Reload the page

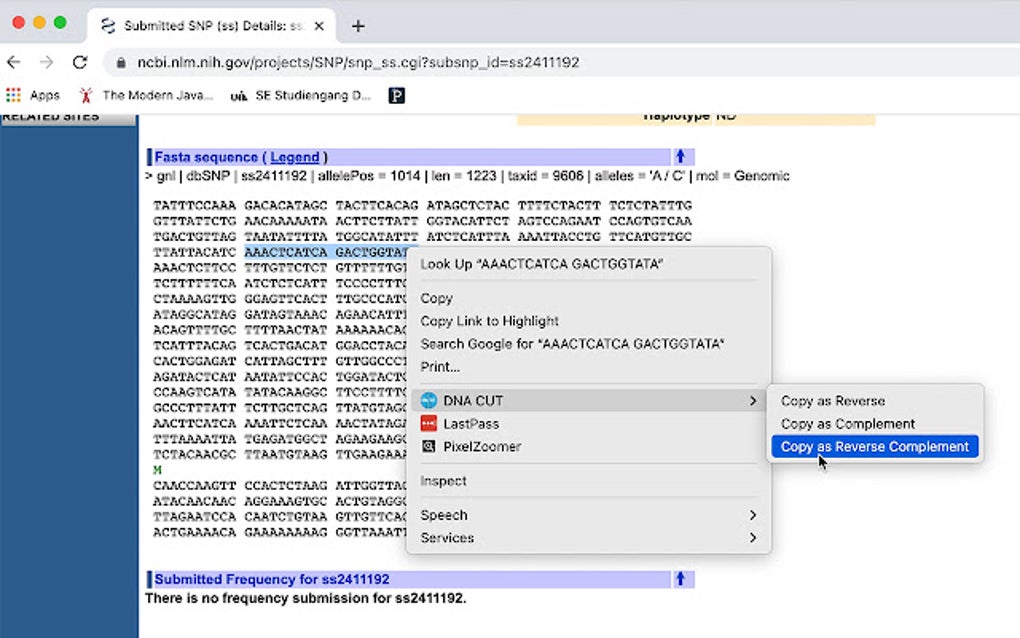pyautogui.click(x=80, y=62)
